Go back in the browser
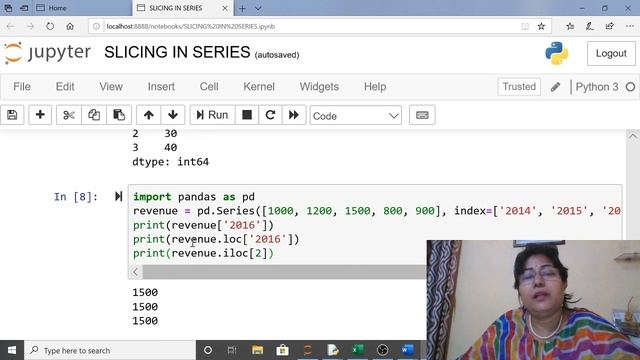Screen dimensions: 640x360 point(10,27)
